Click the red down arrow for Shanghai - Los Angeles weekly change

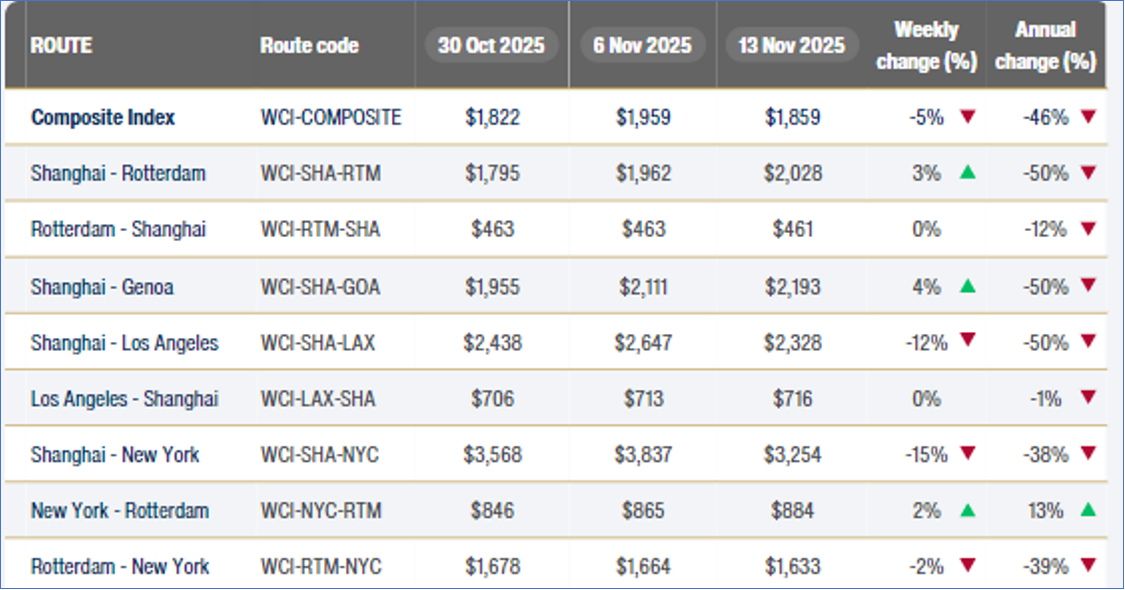pos(967,342)
